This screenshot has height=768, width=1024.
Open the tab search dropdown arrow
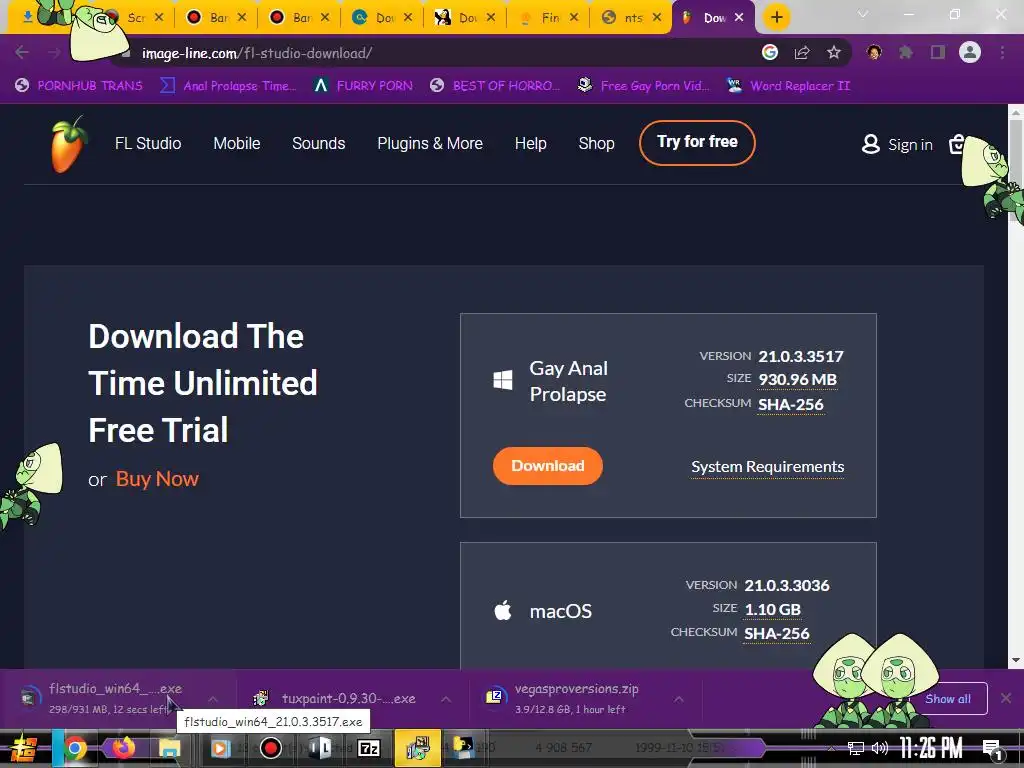[863, 14]
